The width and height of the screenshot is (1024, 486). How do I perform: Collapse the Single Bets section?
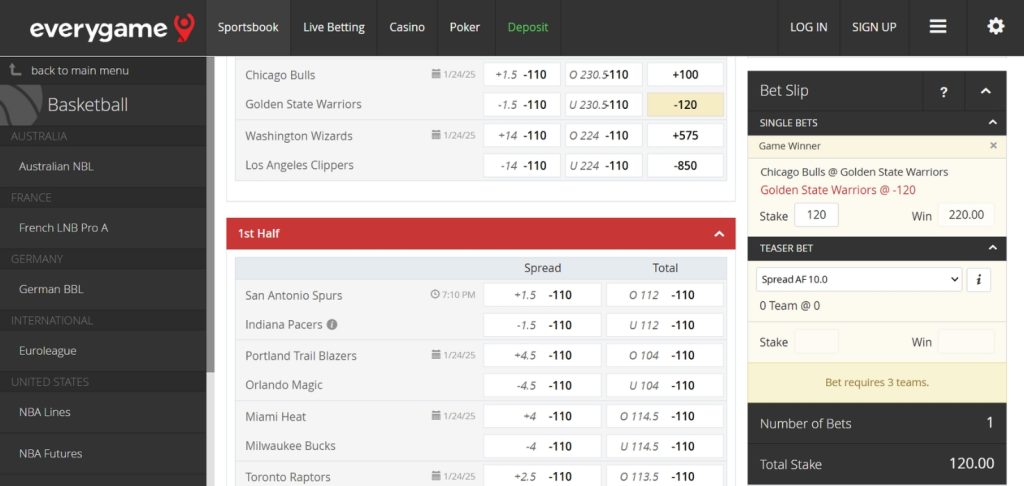pos(993,122)
